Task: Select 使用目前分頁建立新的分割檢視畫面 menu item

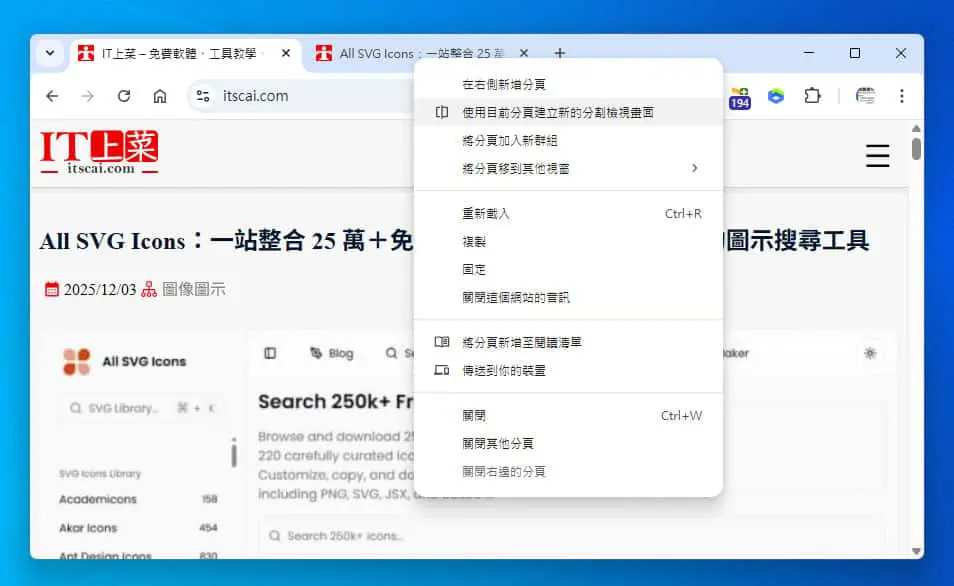Action: point(568,113)
